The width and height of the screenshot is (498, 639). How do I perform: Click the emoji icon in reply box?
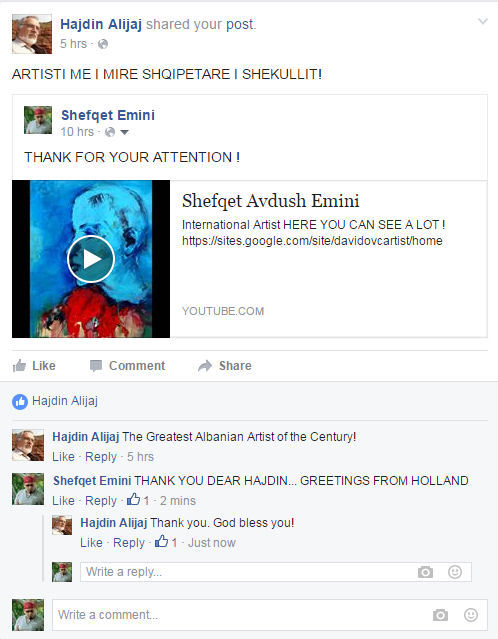tap(455, 572)
